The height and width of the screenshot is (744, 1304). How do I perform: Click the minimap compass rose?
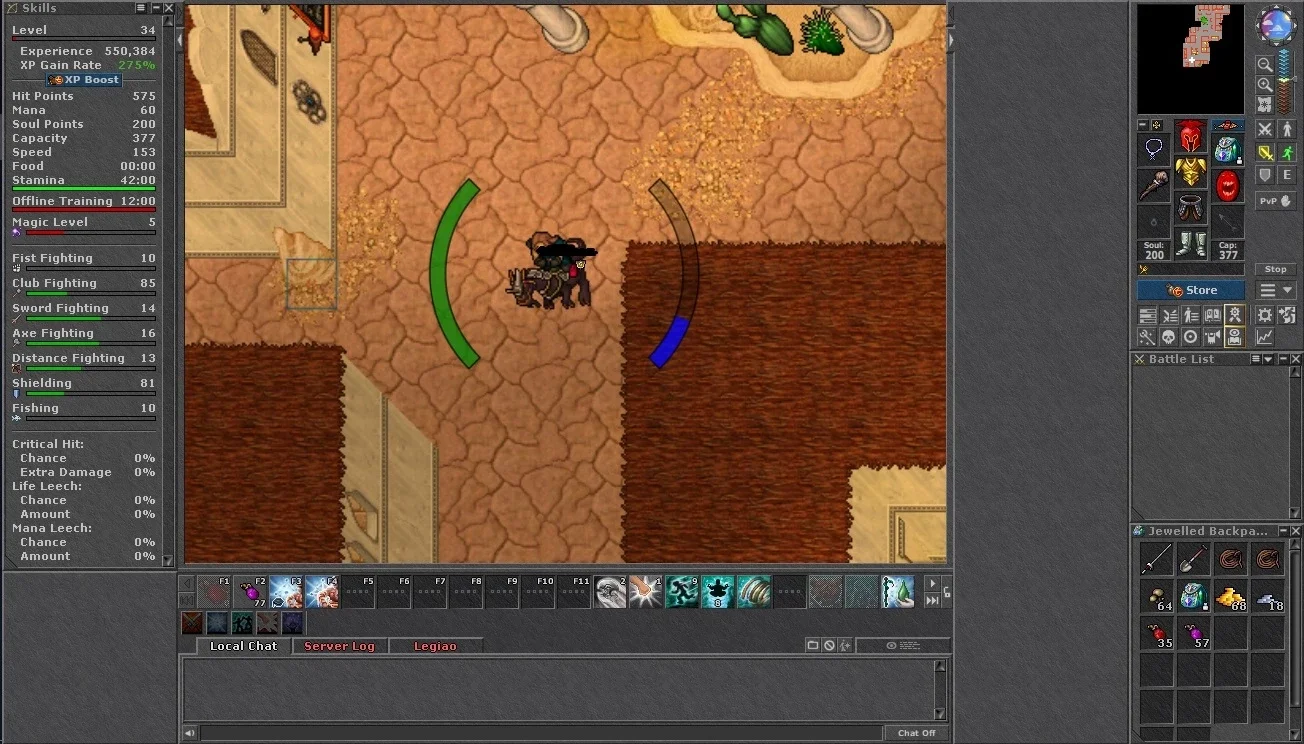click(1276, 25)
